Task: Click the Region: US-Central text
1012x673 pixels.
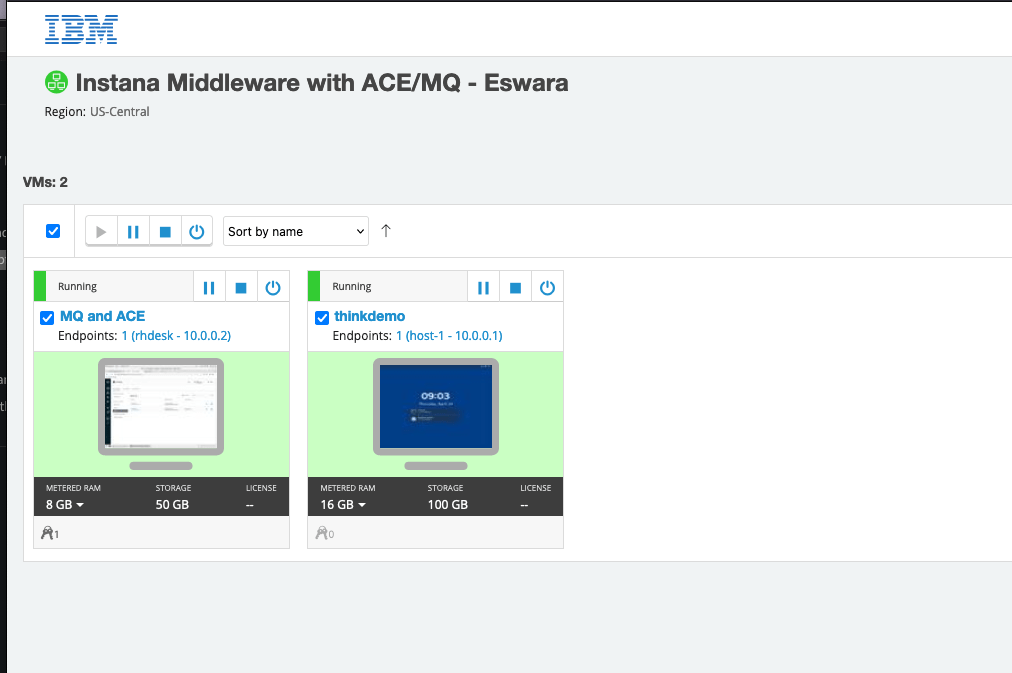Action: (x=97, y=112)
